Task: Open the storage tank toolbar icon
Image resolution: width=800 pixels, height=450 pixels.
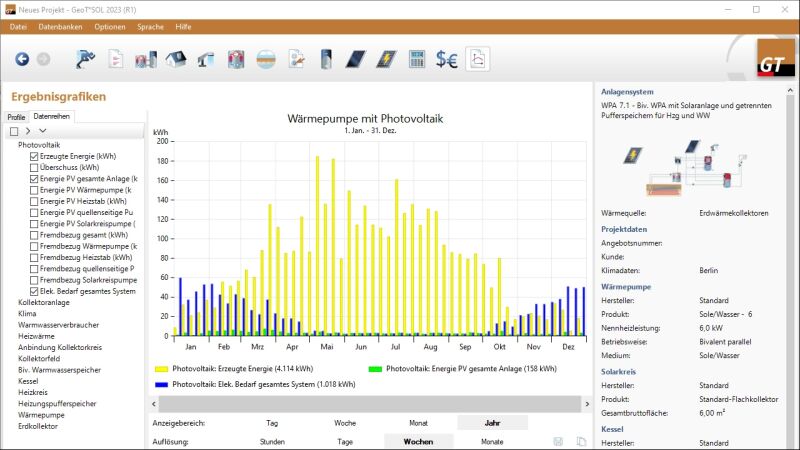Action: coord(326,59)
